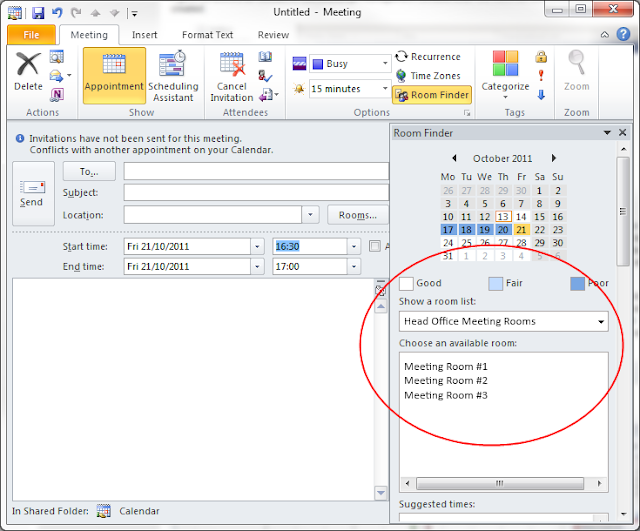Switch to Appointment view
The height and width of the screenshot is (531, 640).
click(x=114, y=76)
